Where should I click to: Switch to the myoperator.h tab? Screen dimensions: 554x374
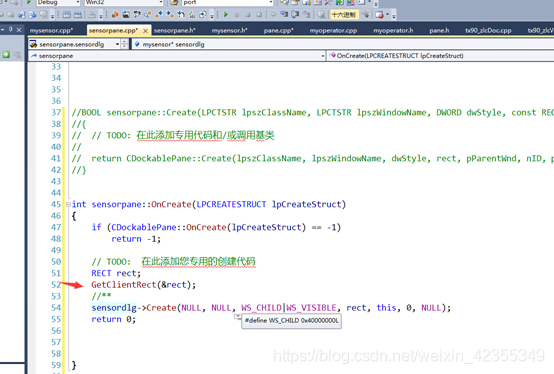click(393, 30)
